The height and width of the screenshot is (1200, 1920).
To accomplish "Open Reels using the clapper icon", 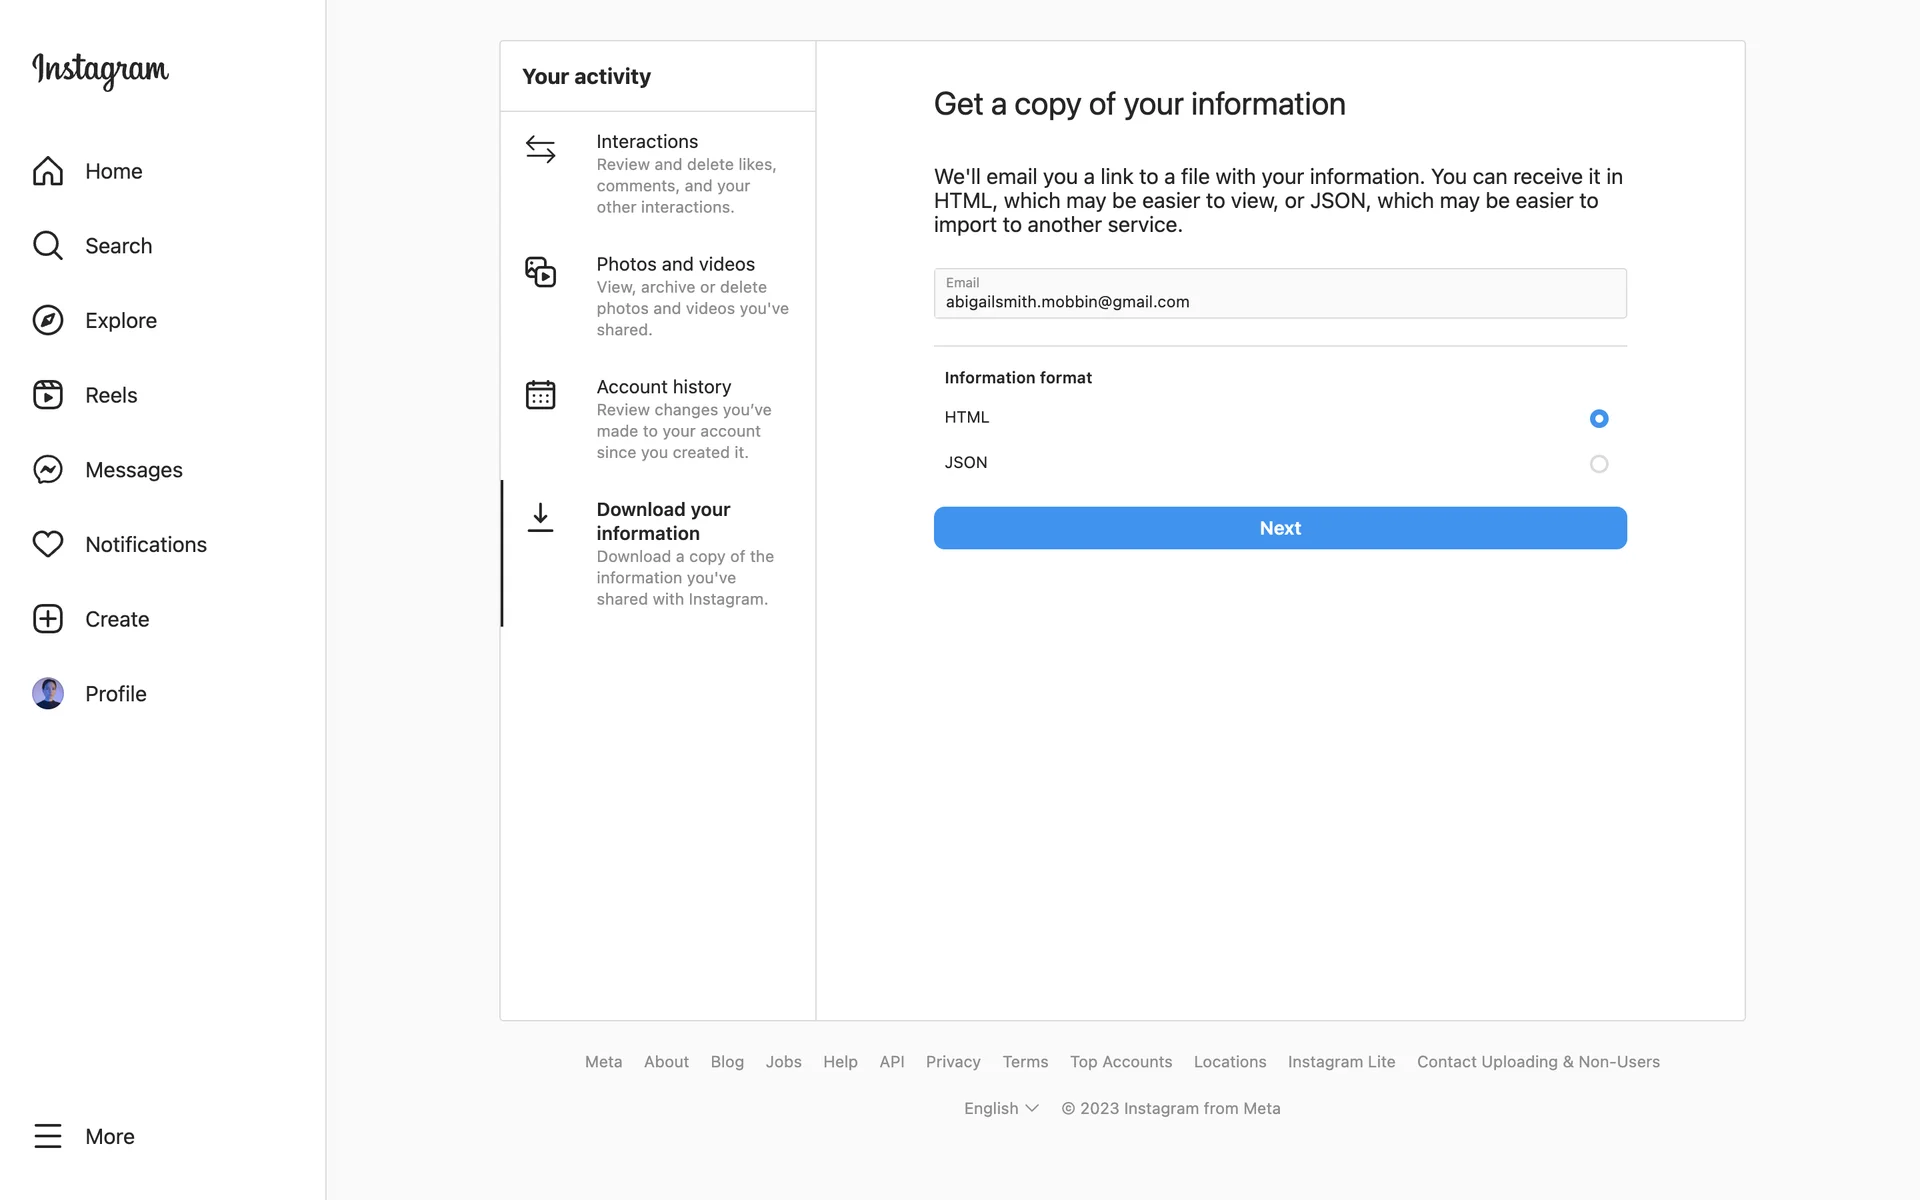I will click(48, 395).
